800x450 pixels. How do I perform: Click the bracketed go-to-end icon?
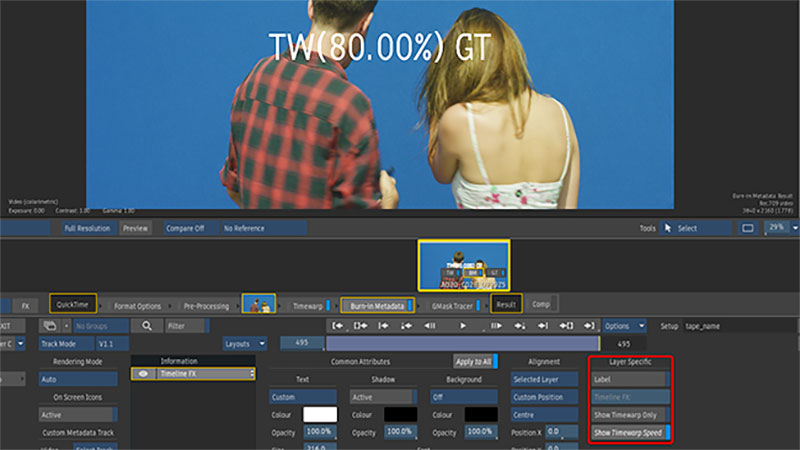566,326
